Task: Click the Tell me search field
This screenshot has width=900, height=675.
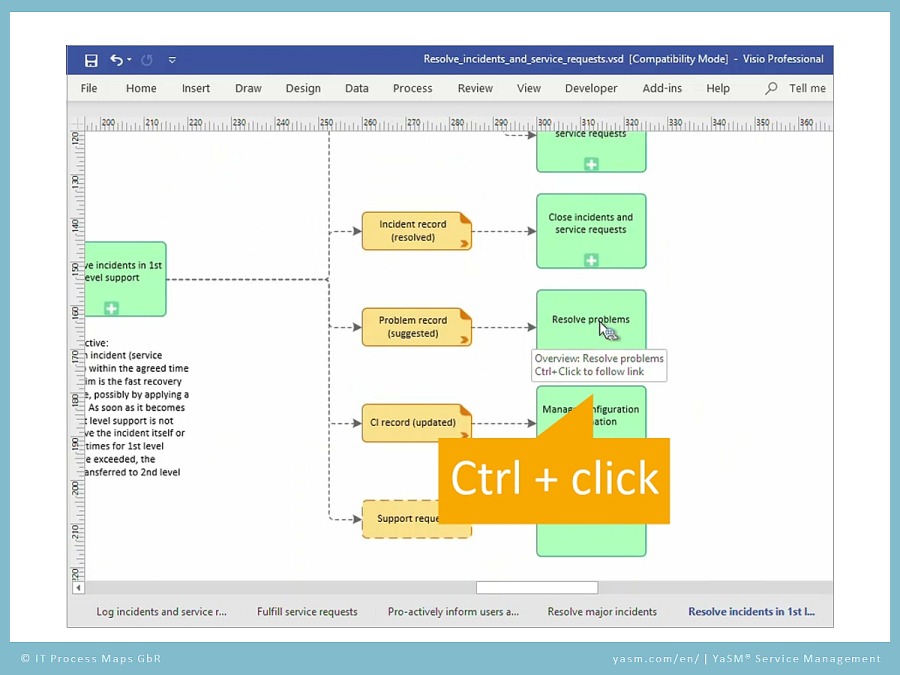Action: click(x=807, y=88)
